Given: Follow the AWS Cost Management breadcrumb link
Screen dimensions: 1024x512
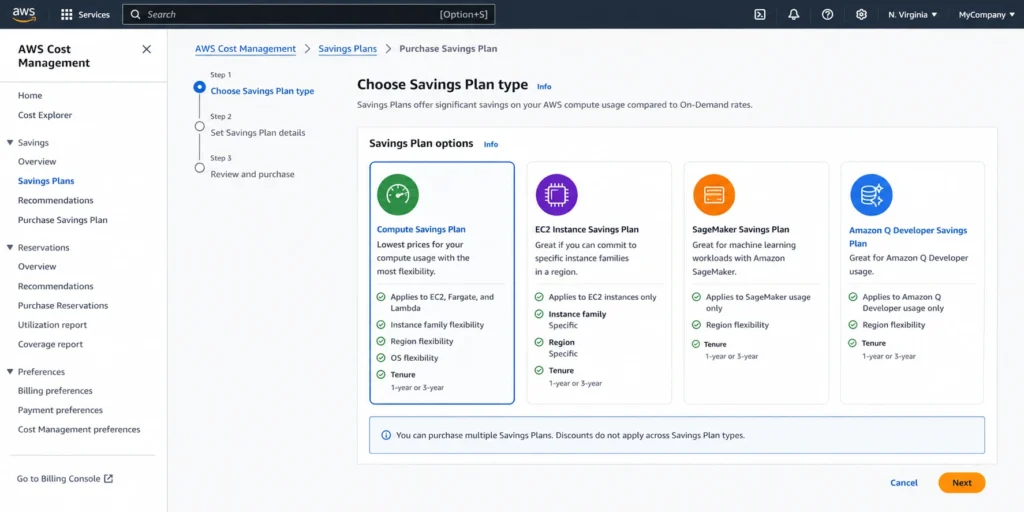Looking at the screenshot, I should pyautogui.click(x=246, y=48).
